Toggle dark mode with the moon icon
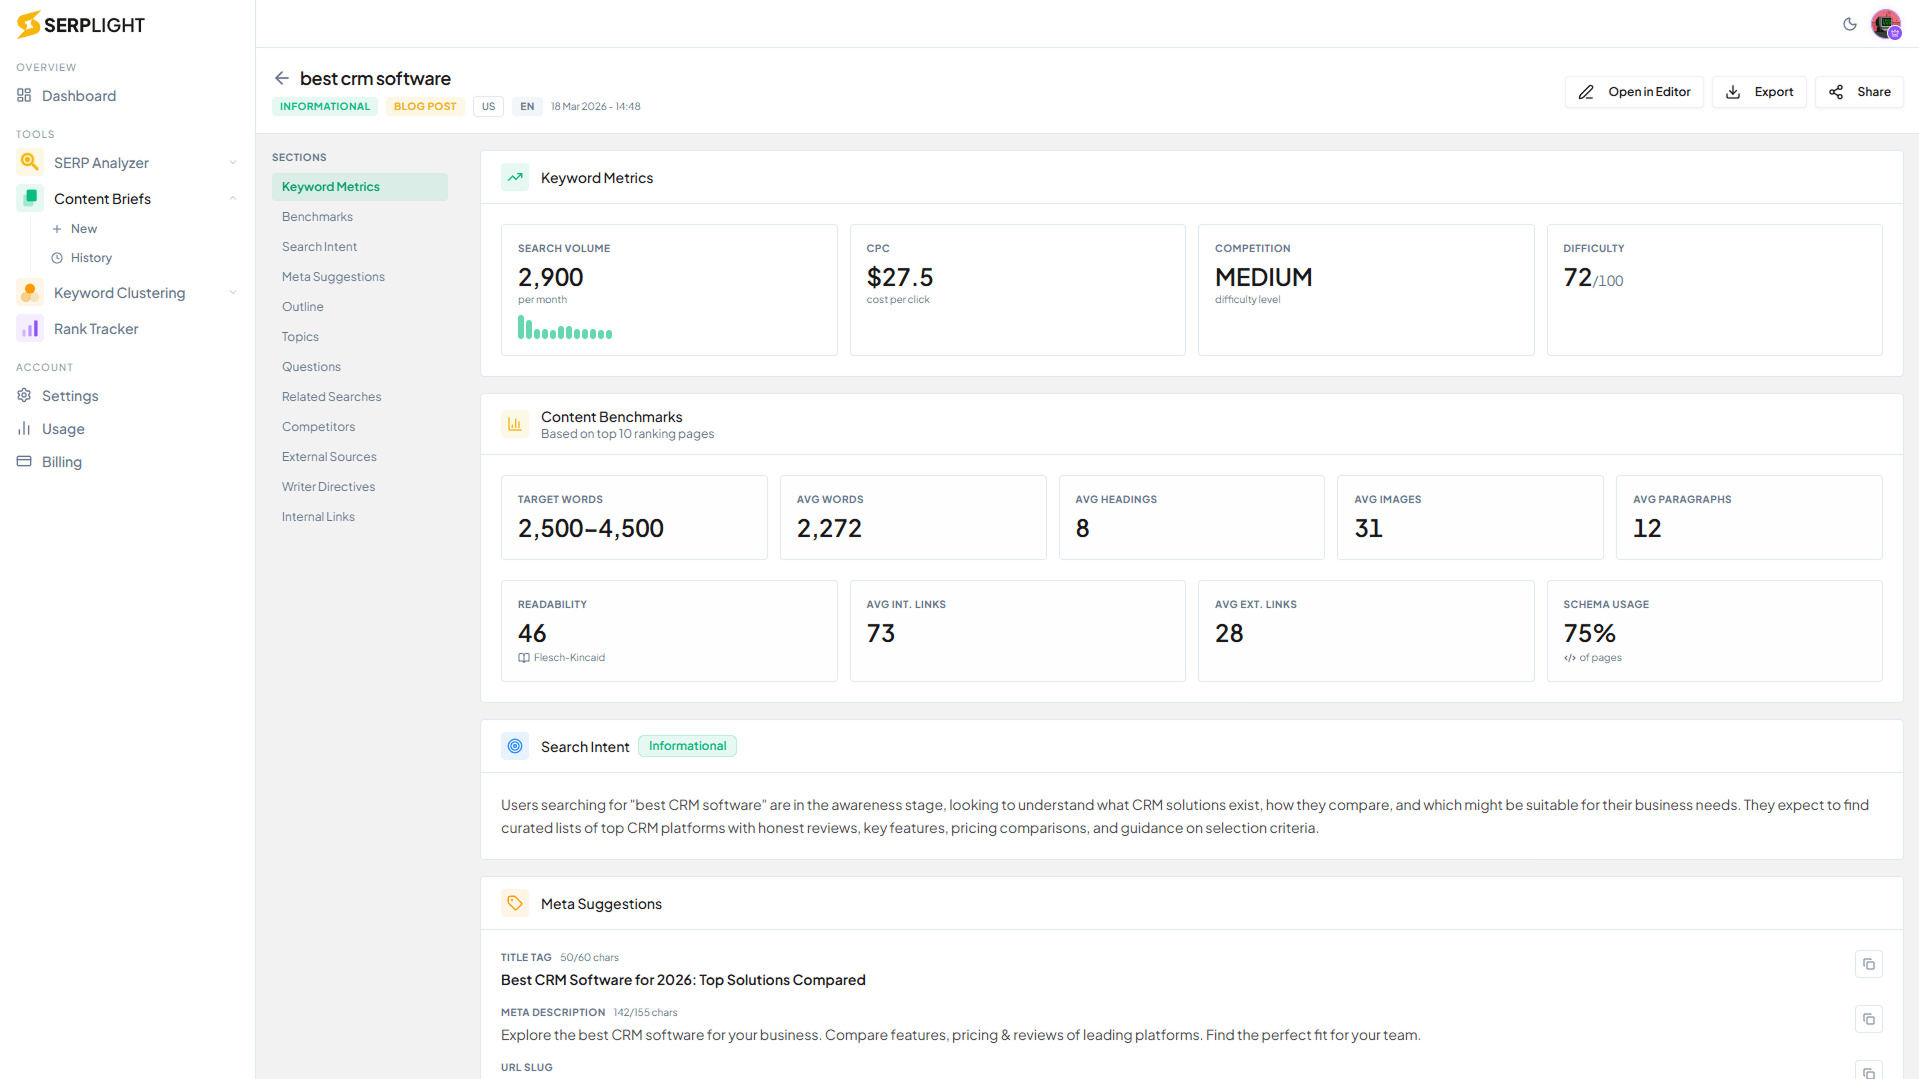The width and height of the screenshot is (1919, 1079). click(x=1850, y=25)
